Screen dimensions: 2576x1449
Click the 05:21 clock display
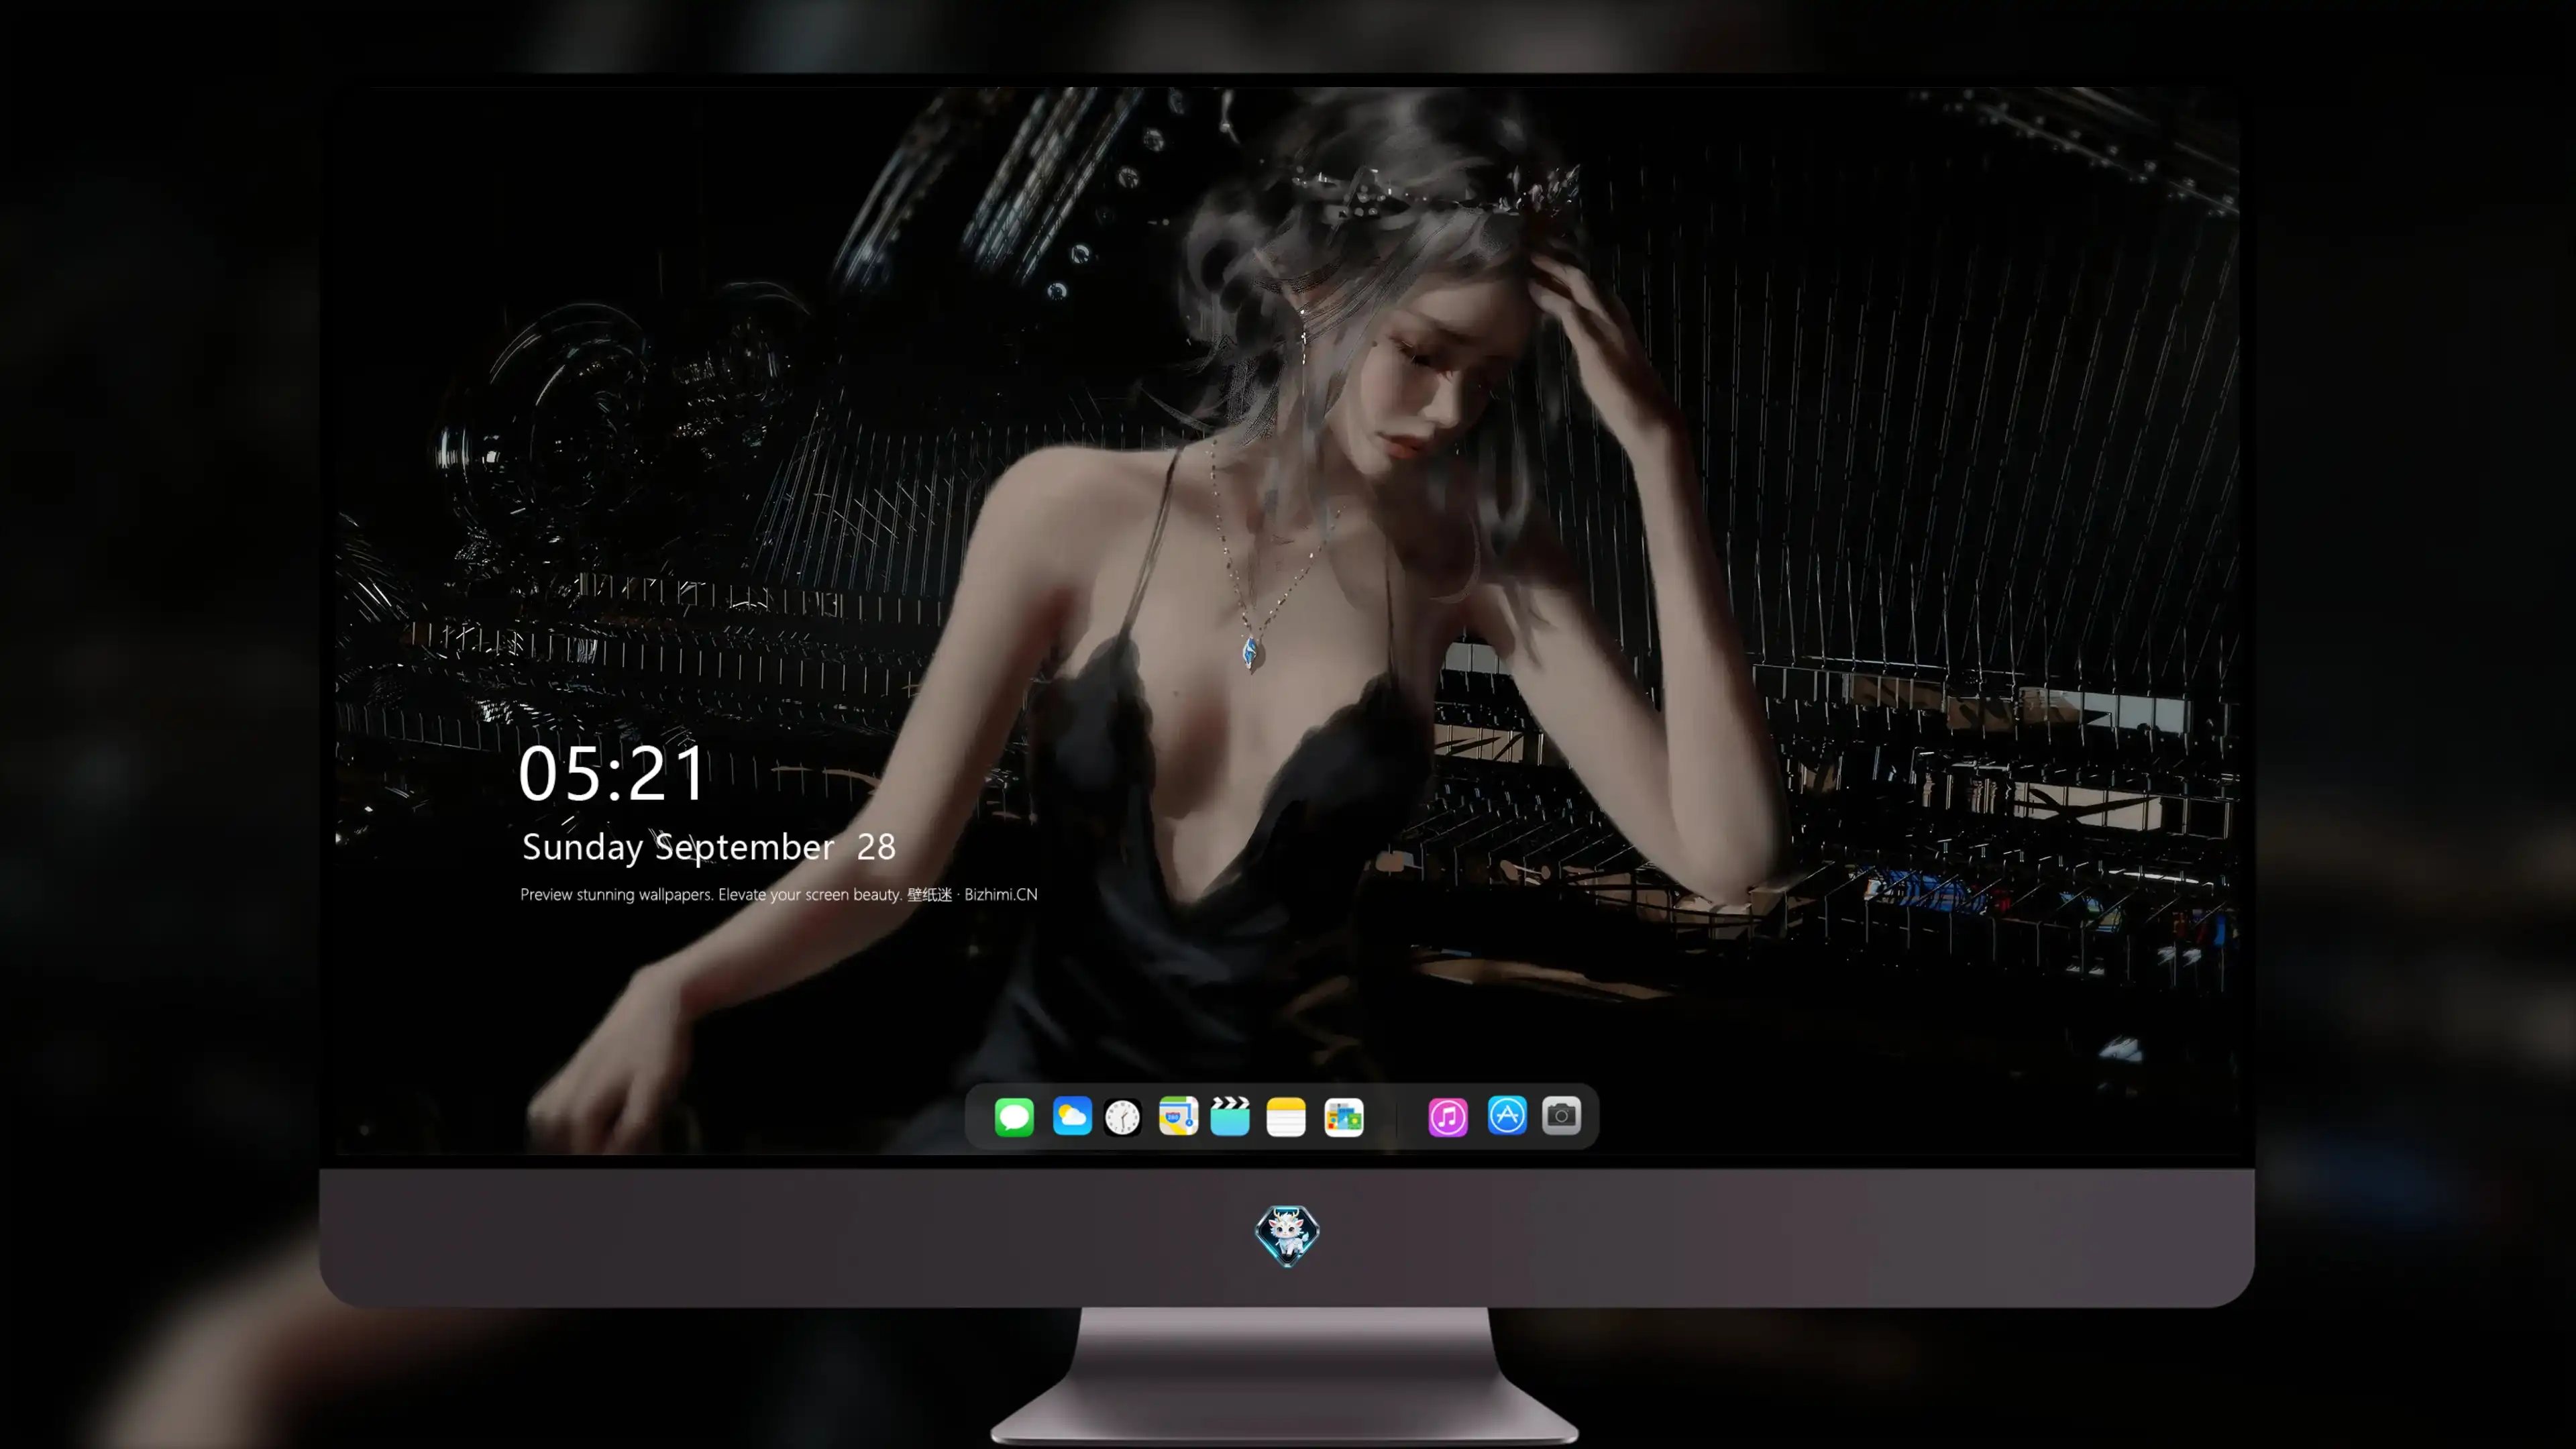point(612,774)
